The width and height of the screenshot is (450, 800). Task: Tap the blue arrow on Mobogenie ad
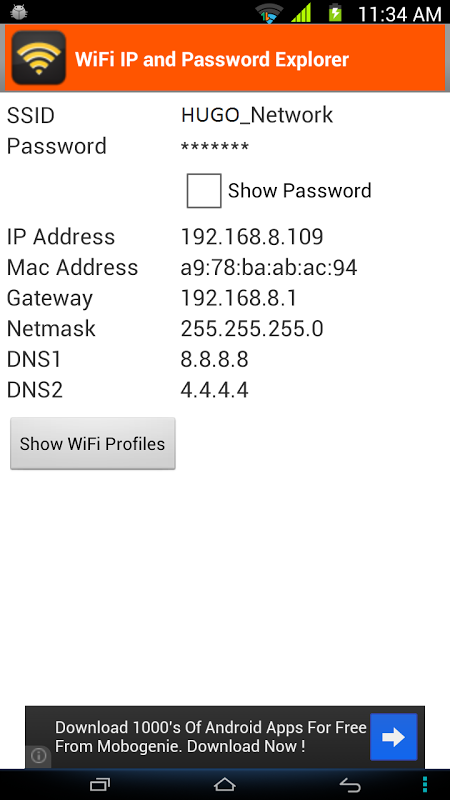point(393,737)
